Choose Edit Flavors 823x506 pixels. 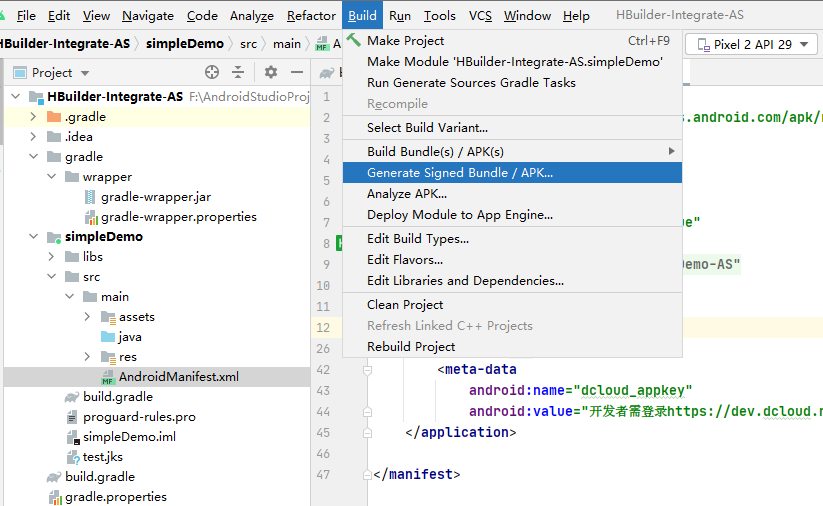tap(512, 260)
